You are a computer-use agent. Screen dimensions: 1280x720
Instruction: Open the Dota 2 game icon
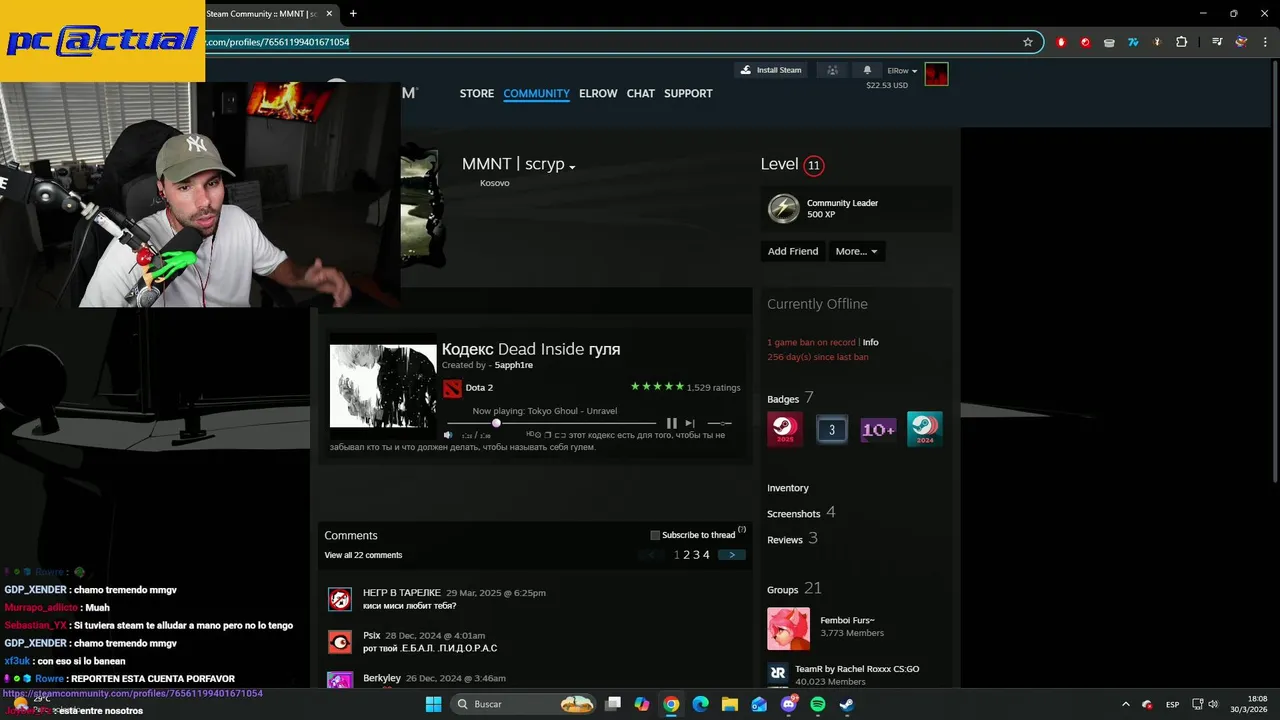click(452, 388)
